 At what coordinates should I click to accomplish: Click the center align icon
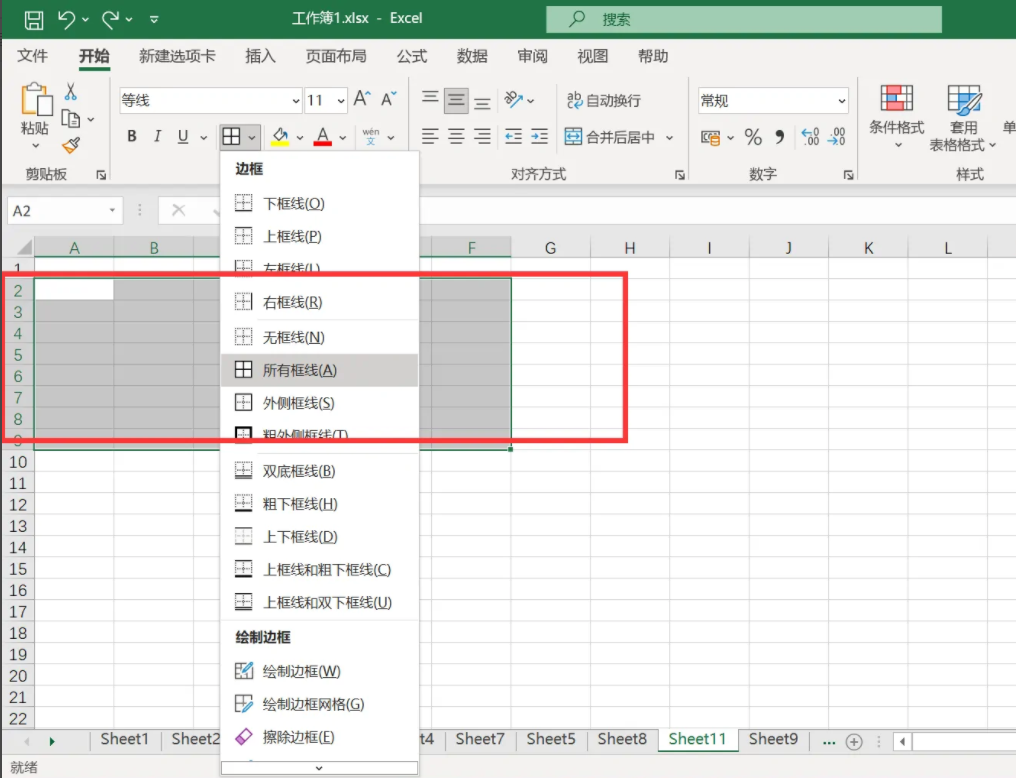coord(456,137)
